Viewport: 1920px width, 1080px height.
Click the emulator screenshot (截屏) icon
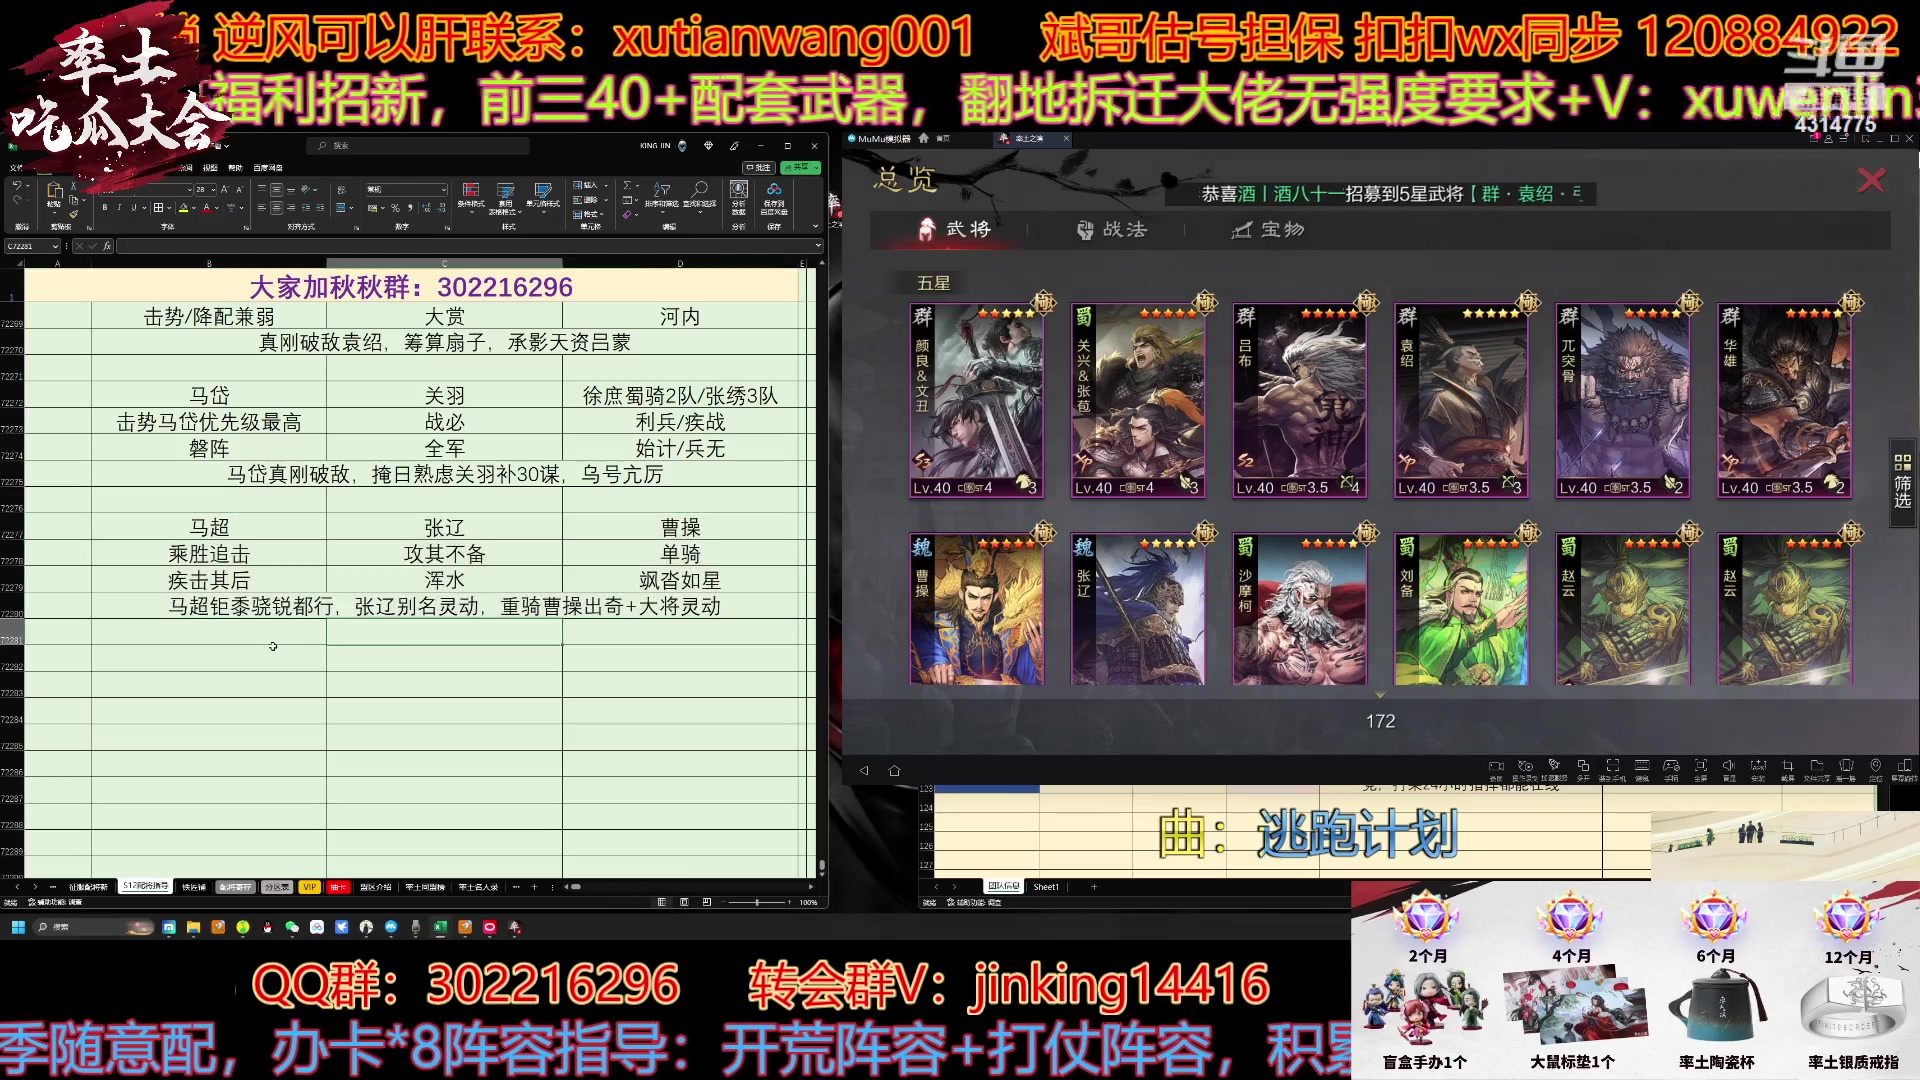(x=1787, y=765)
